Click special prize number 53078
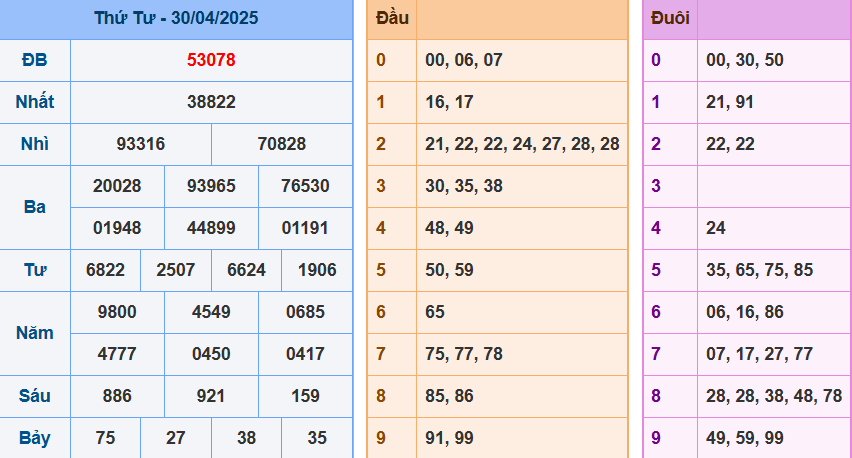Image resolution: width=852 pixels, height=458 pixels. 211,60
